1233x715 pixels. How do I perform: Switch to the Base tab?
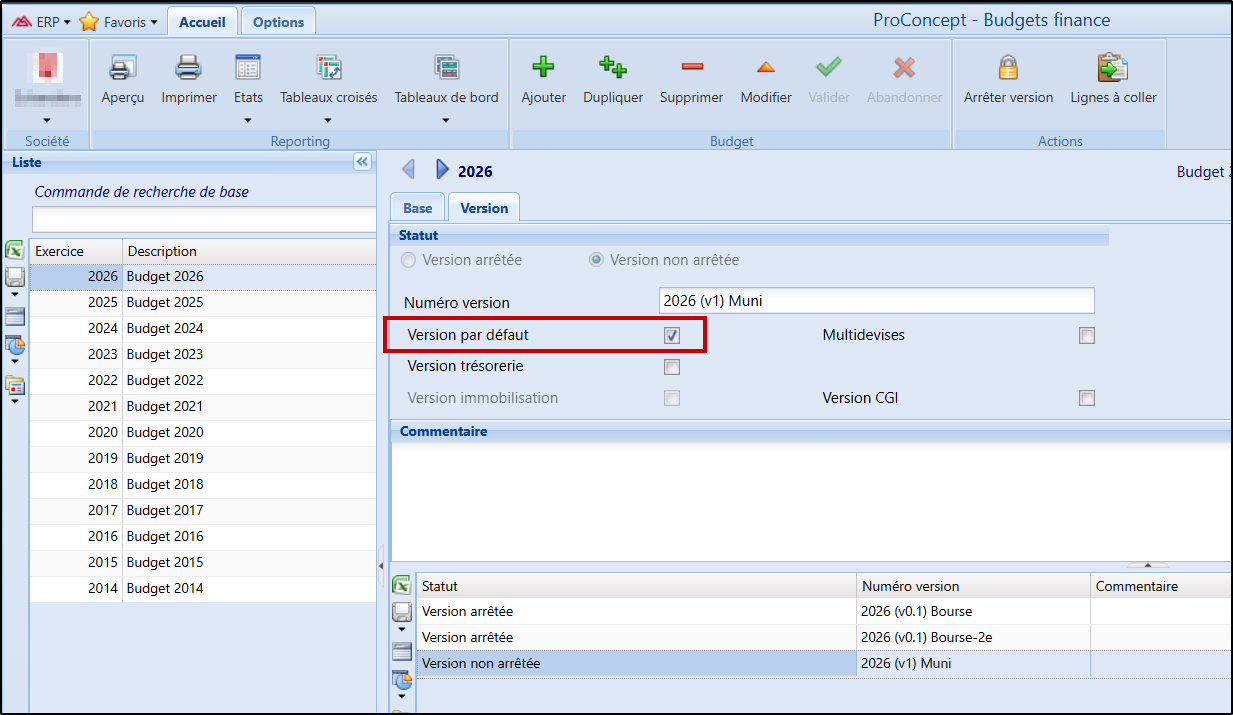click(417, 208)
